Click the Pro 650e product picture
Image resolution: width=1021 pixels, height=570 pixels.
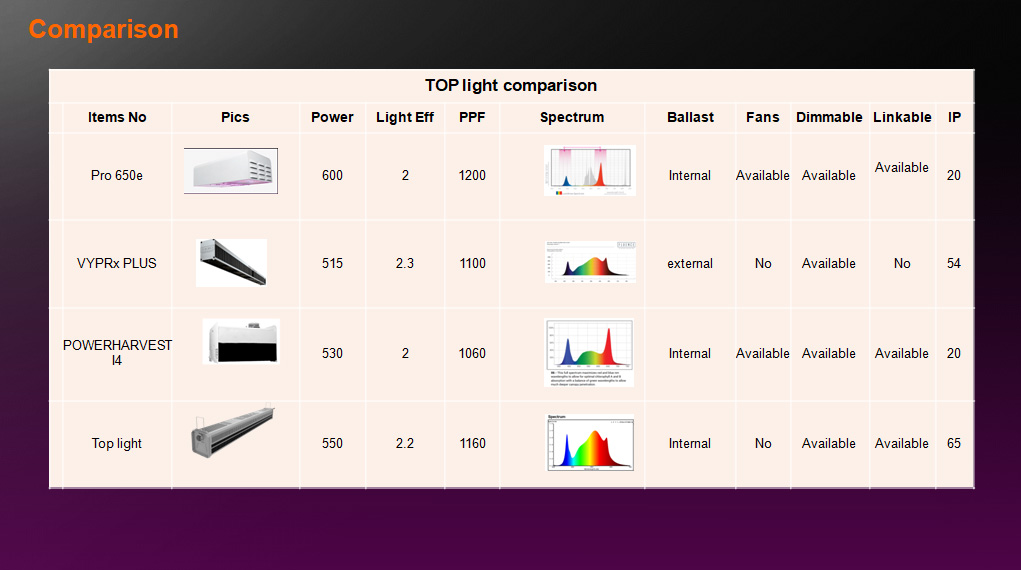231,171
